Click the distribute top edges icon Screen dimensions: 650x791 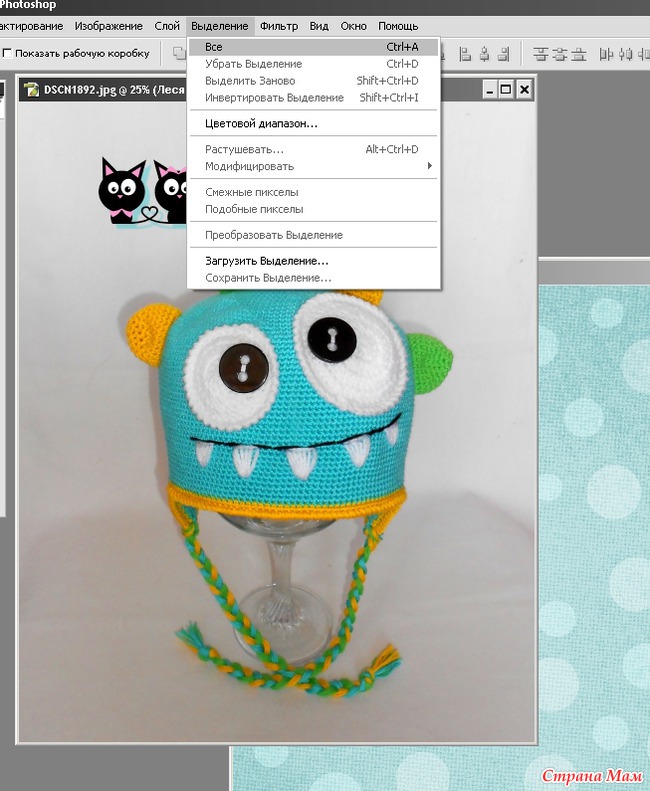pos(540,54)
